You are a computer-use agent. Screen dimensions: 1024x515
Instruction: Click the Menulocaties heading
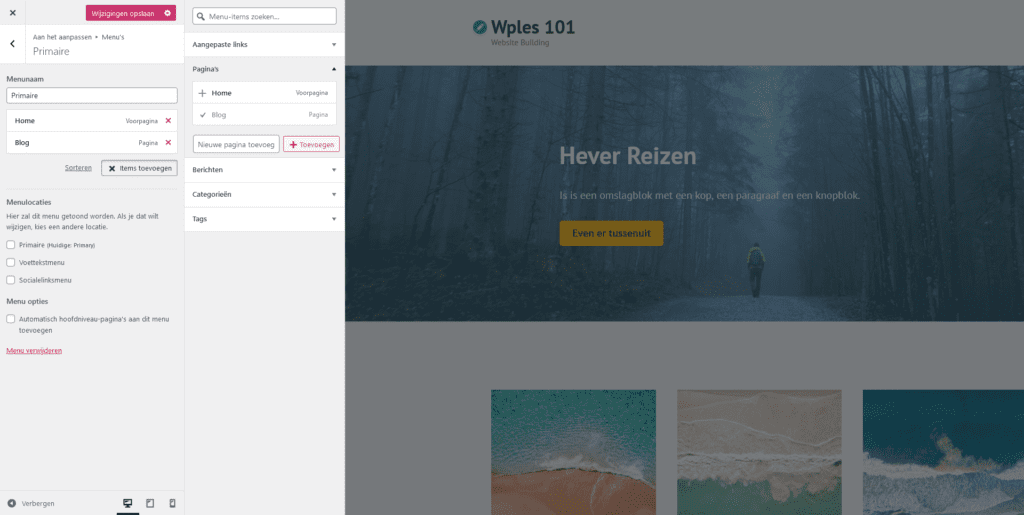coord(29,202)
